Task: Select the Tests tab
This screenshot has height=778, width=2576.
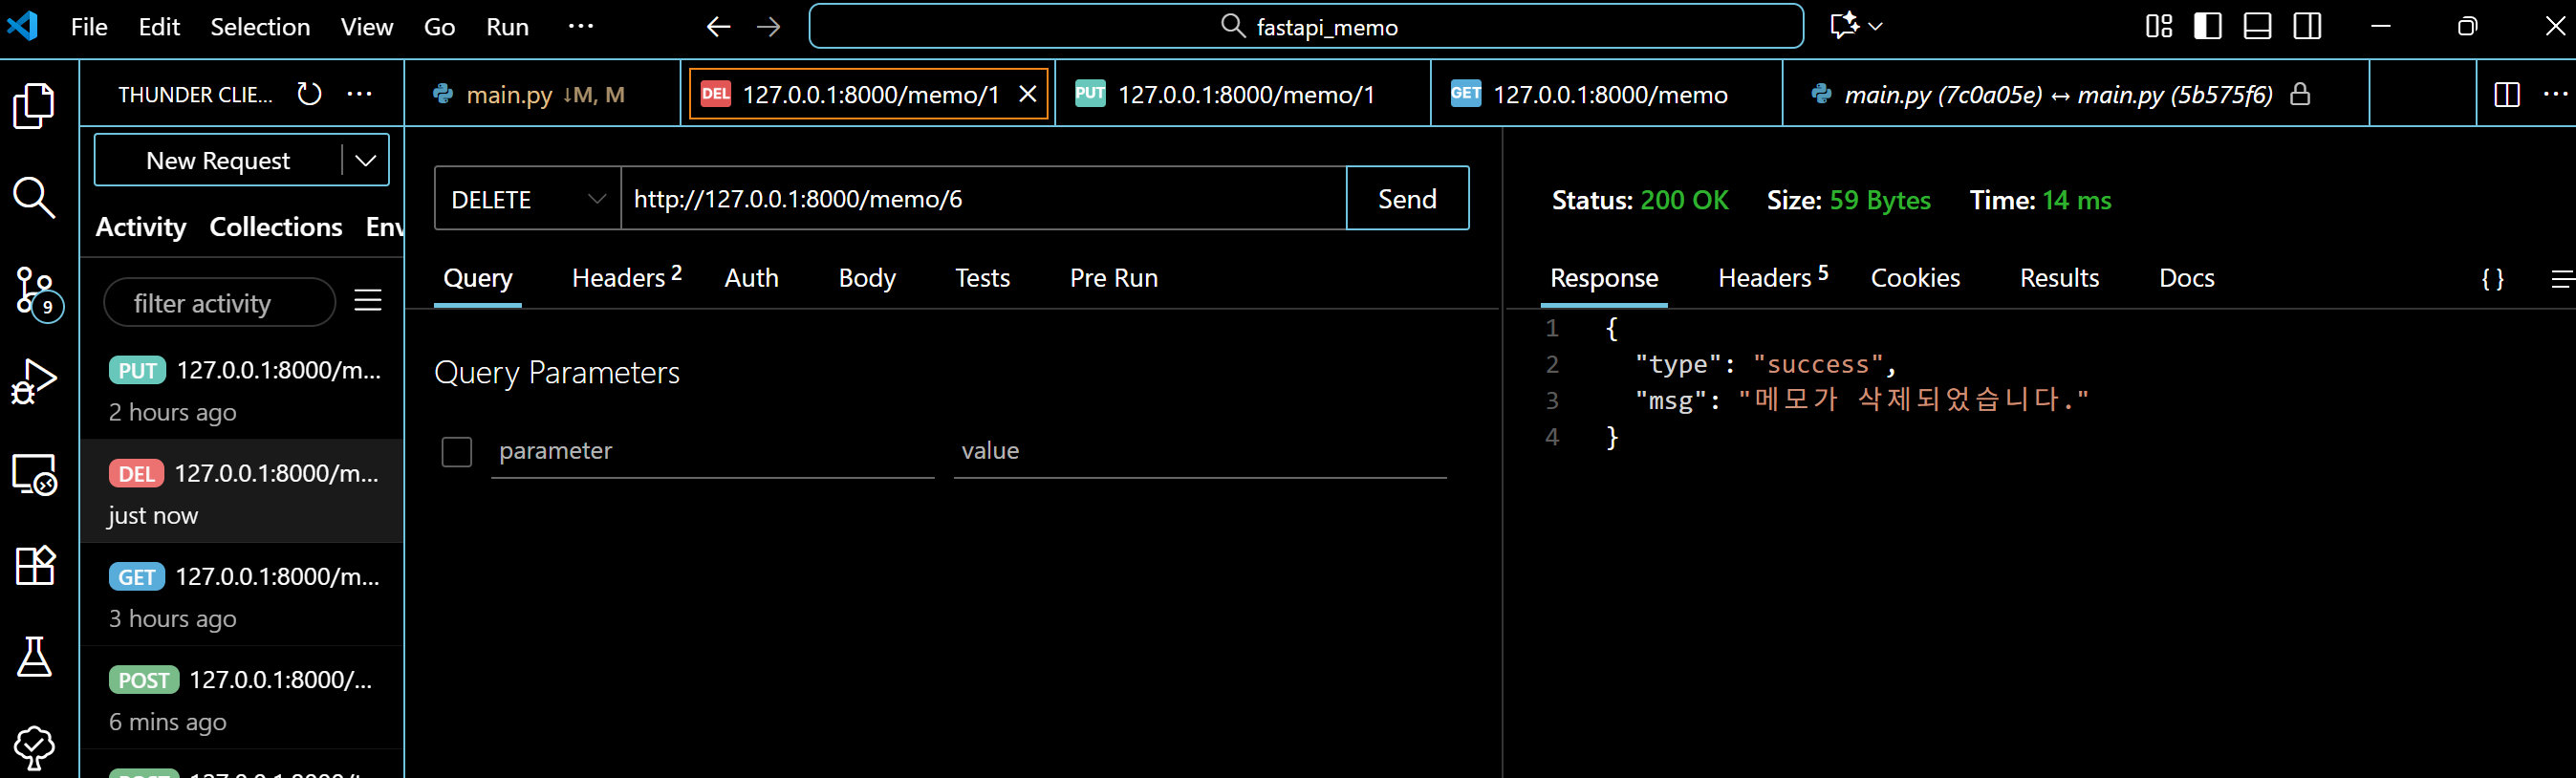Action: (x=982, y=278)
